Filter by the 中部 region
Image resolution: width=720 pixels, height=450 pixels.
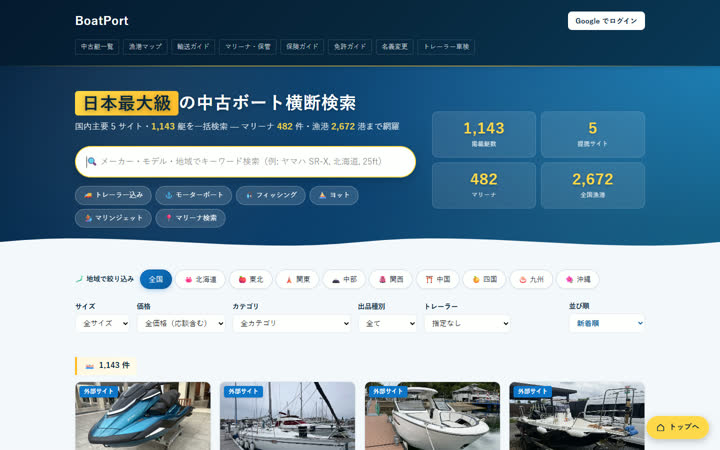(344, 279)
